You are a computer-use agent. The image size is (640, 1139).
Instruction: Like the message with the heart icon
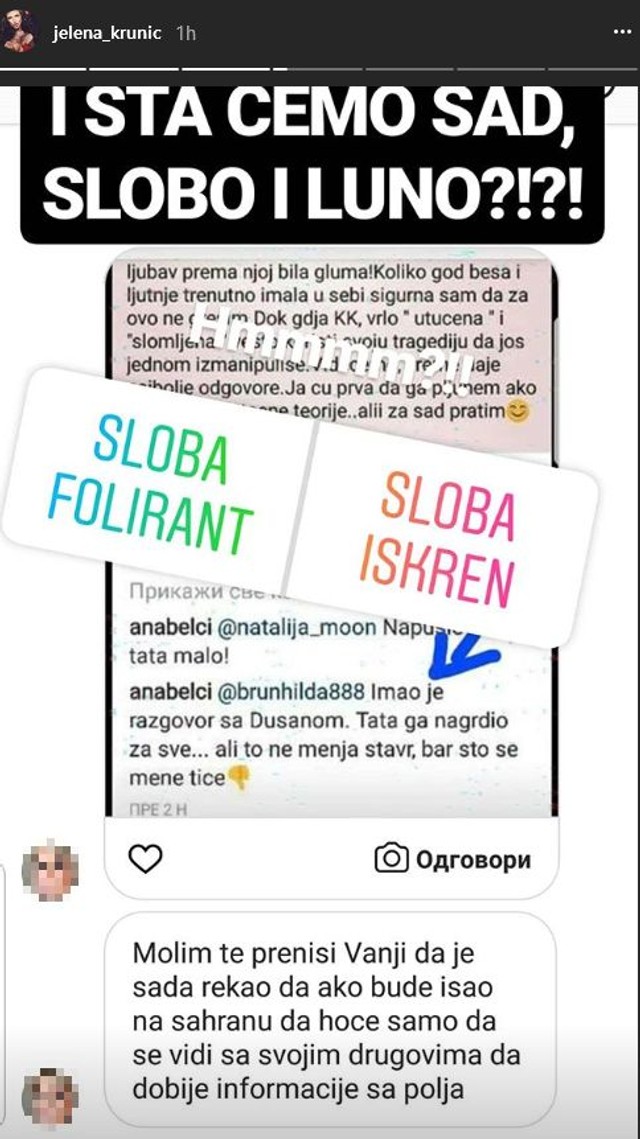click(x=145, y=859)
